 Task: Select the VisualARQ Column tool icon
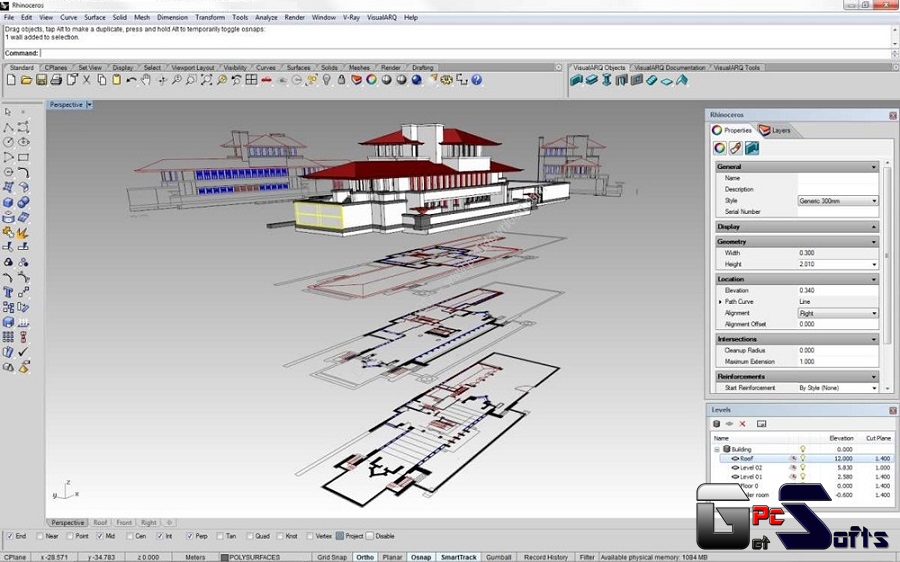click(x=607, y=80)
